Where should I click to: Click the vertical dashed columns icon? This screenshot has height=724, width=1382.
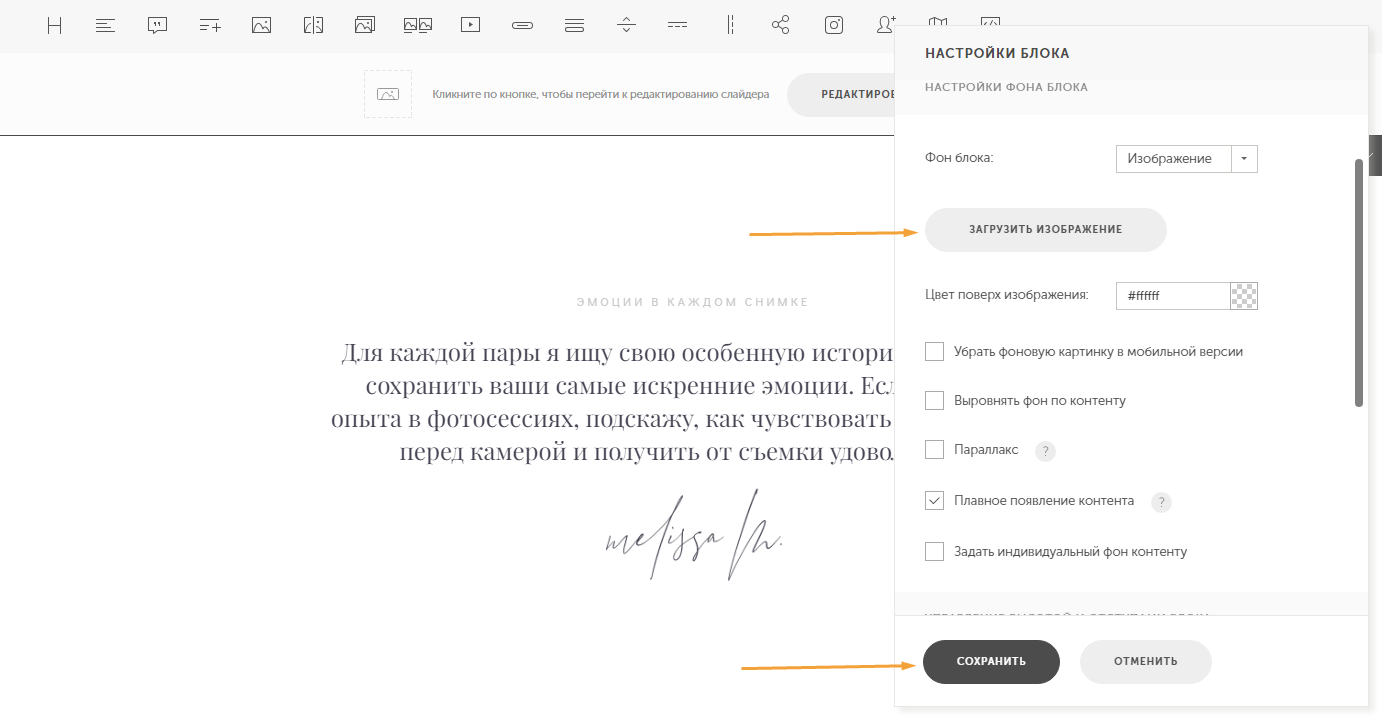coord(731,26)
